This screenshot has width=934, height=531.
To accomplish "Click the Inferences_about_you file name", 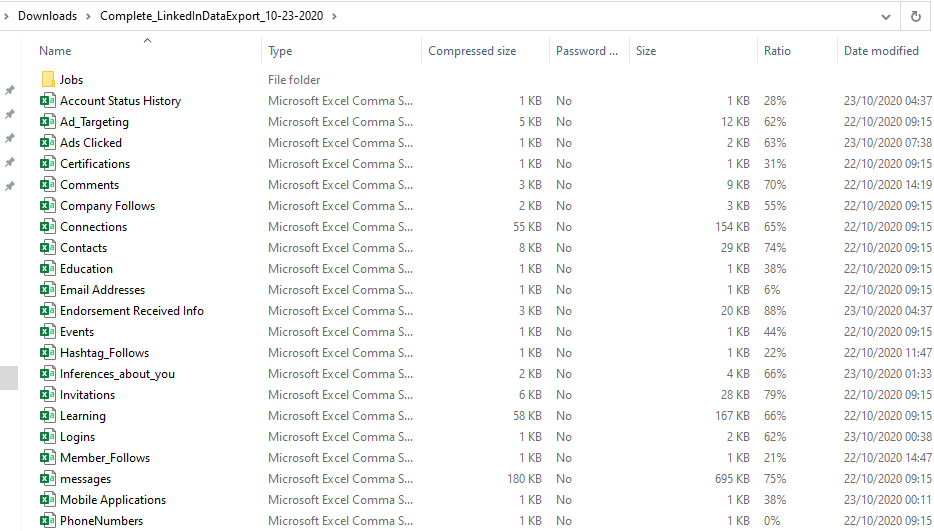I will click(117, 374).
